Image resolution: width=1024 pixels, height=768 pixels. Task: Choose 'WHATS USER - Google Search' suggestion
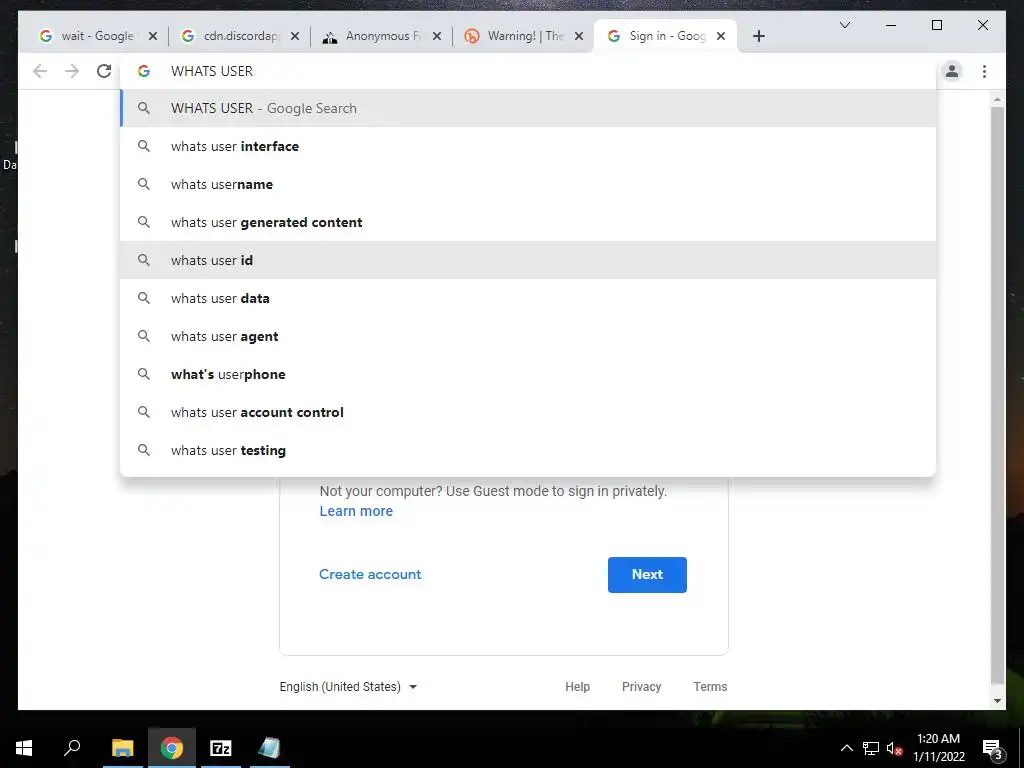[528, 108]
